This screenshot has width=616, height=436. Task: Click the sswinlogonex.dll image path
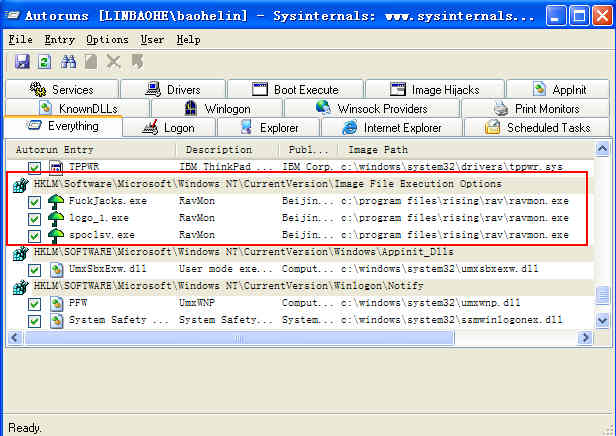tap(452, 320)
